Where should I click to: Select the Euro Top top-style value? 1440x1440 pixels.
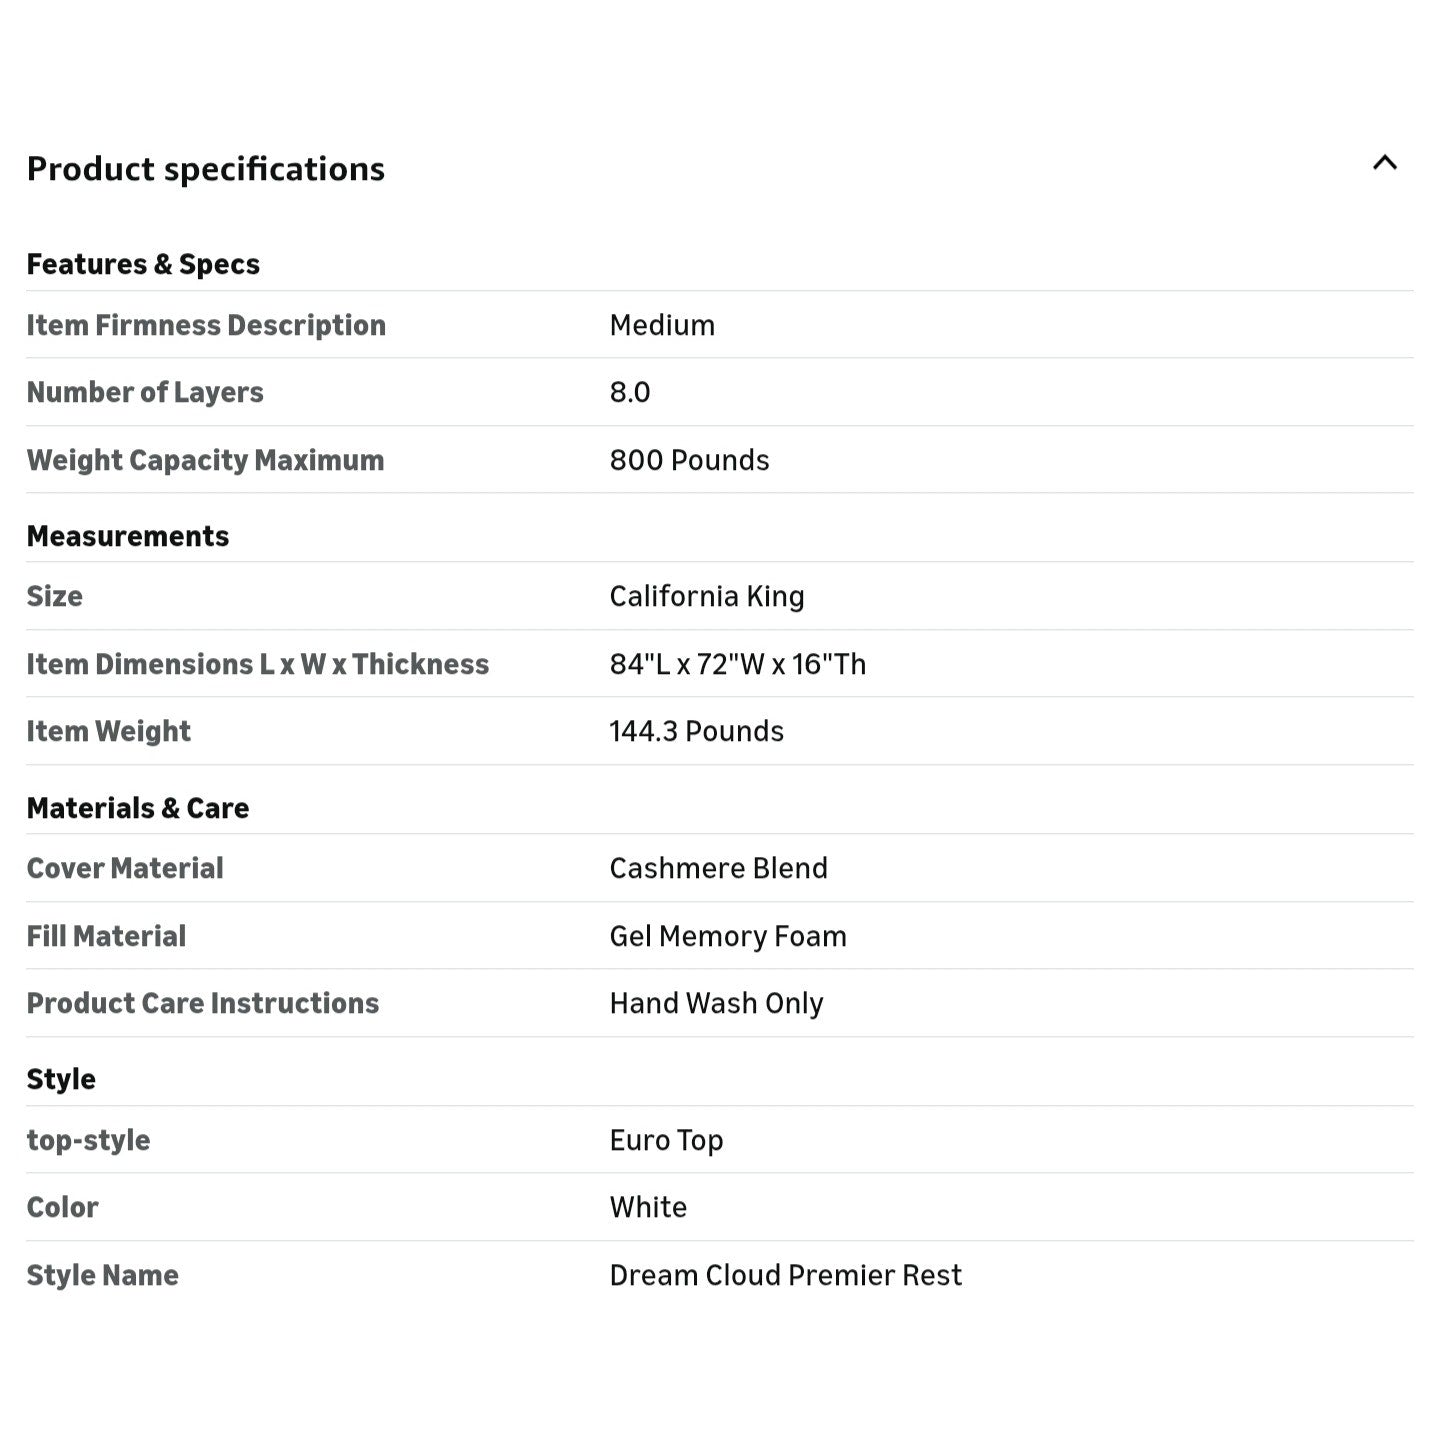coord(666,1140)
